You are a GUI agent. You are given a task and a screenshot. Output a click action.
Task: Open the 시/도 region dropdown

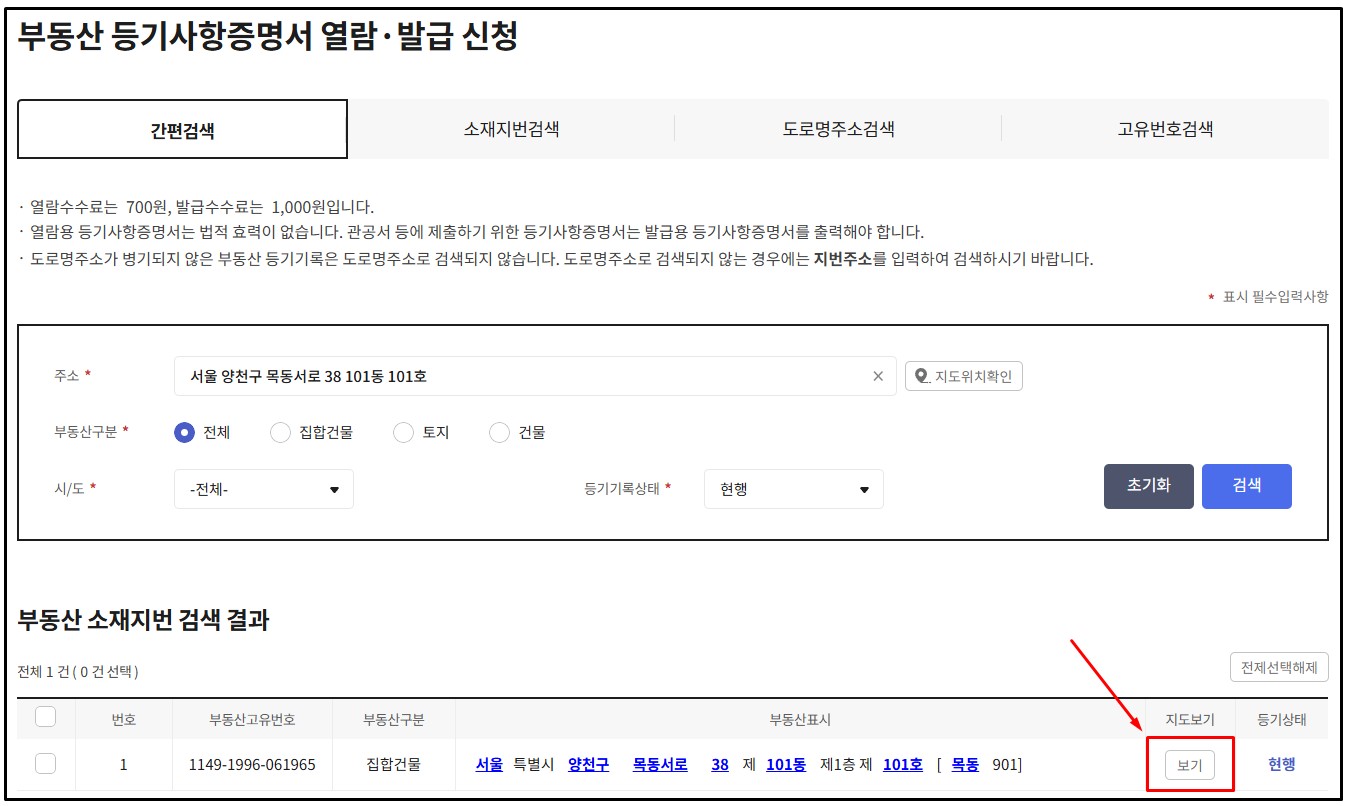263,488
